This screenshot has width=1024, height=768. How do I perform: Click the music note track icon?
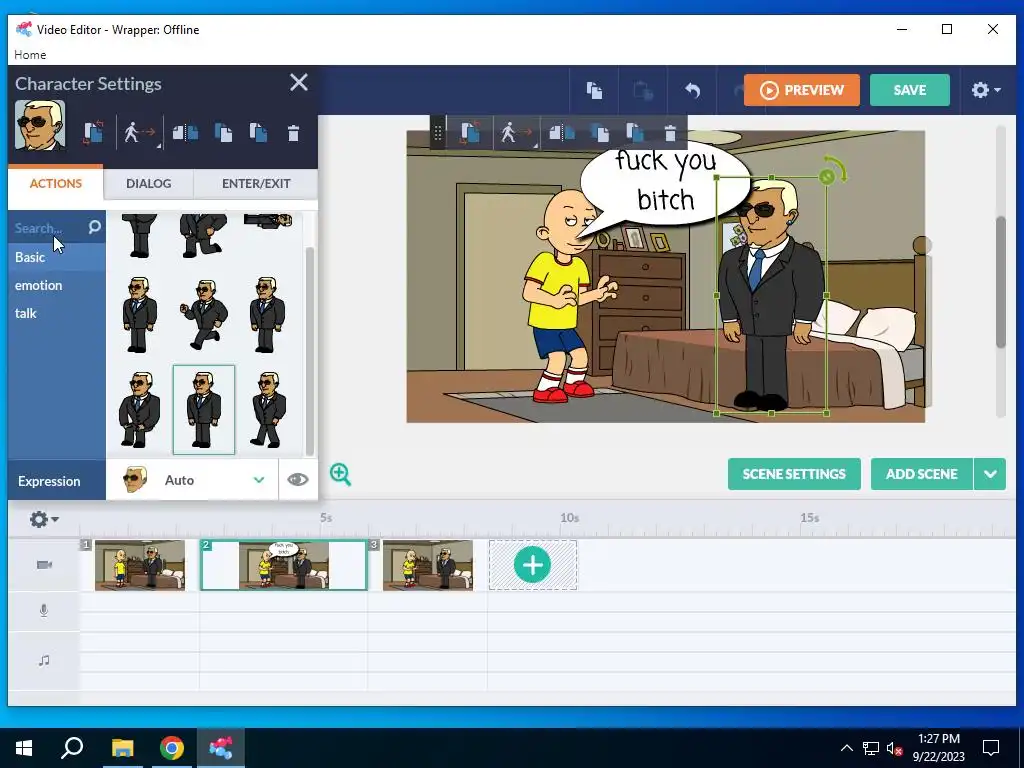pos(44,660)
